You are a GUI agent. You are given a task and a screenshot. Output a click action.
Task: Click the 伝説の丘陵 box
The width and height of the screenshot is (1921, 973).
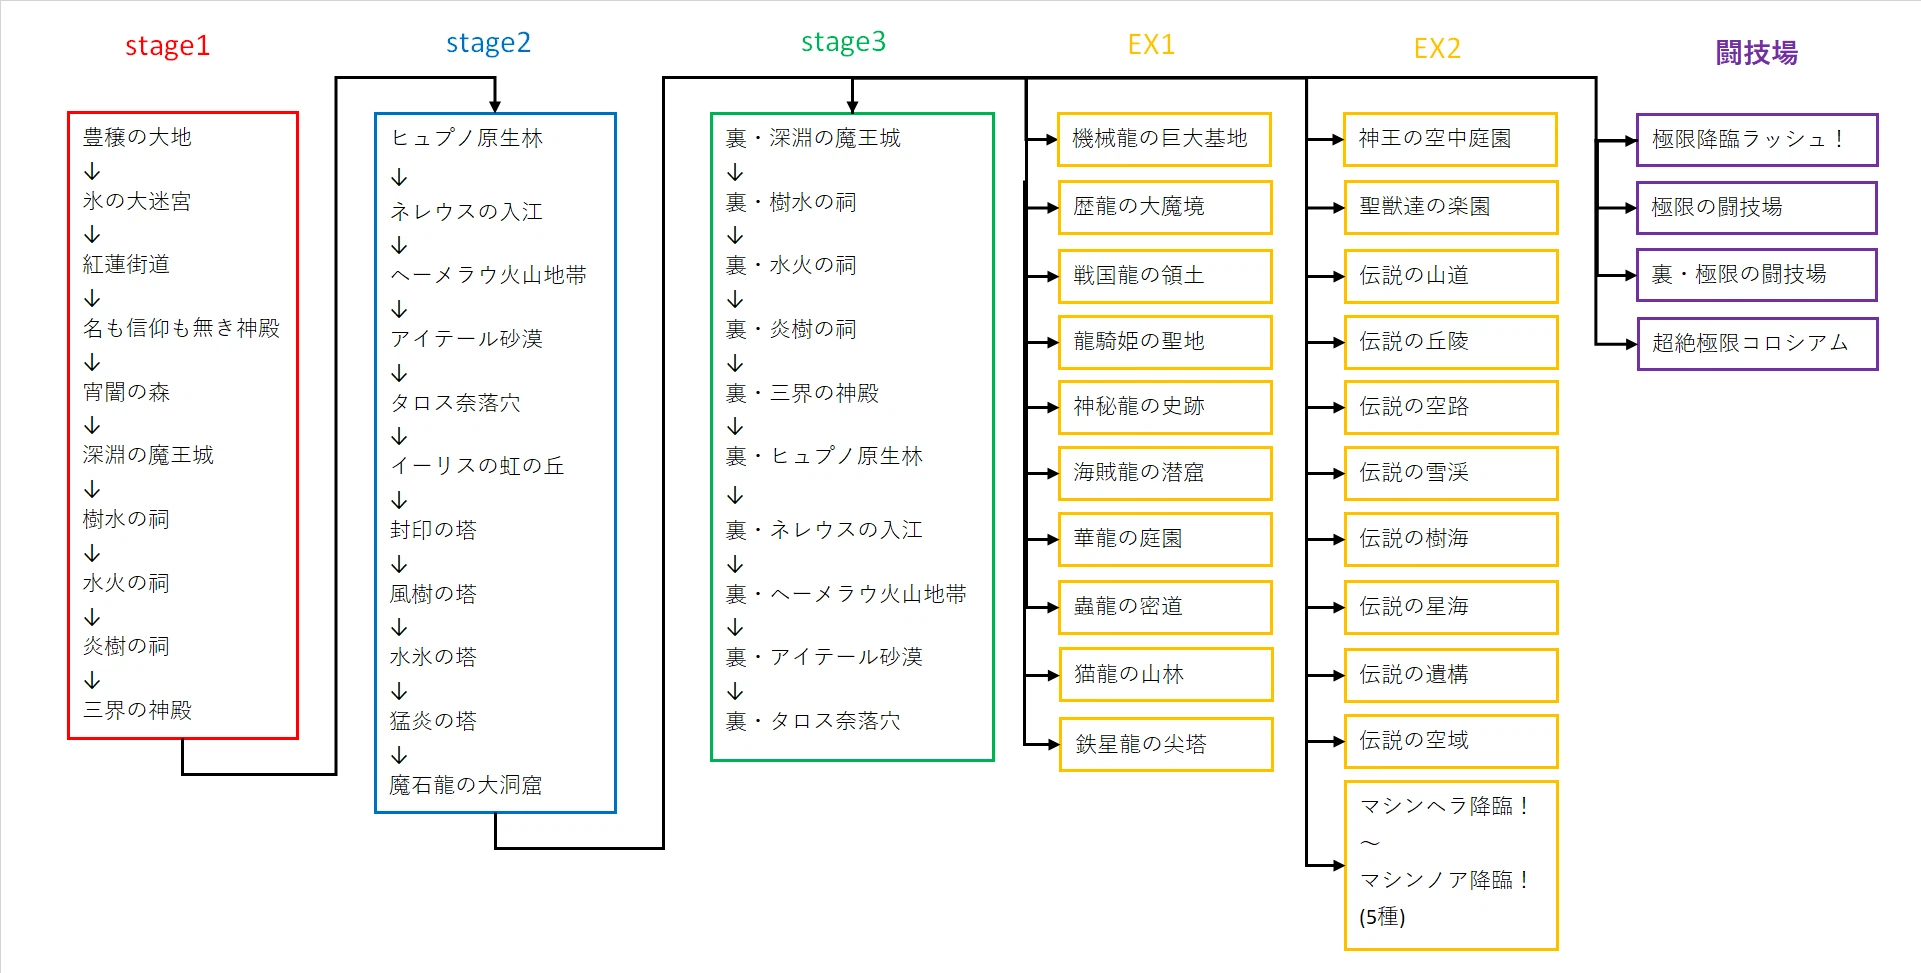point(1451,342)
